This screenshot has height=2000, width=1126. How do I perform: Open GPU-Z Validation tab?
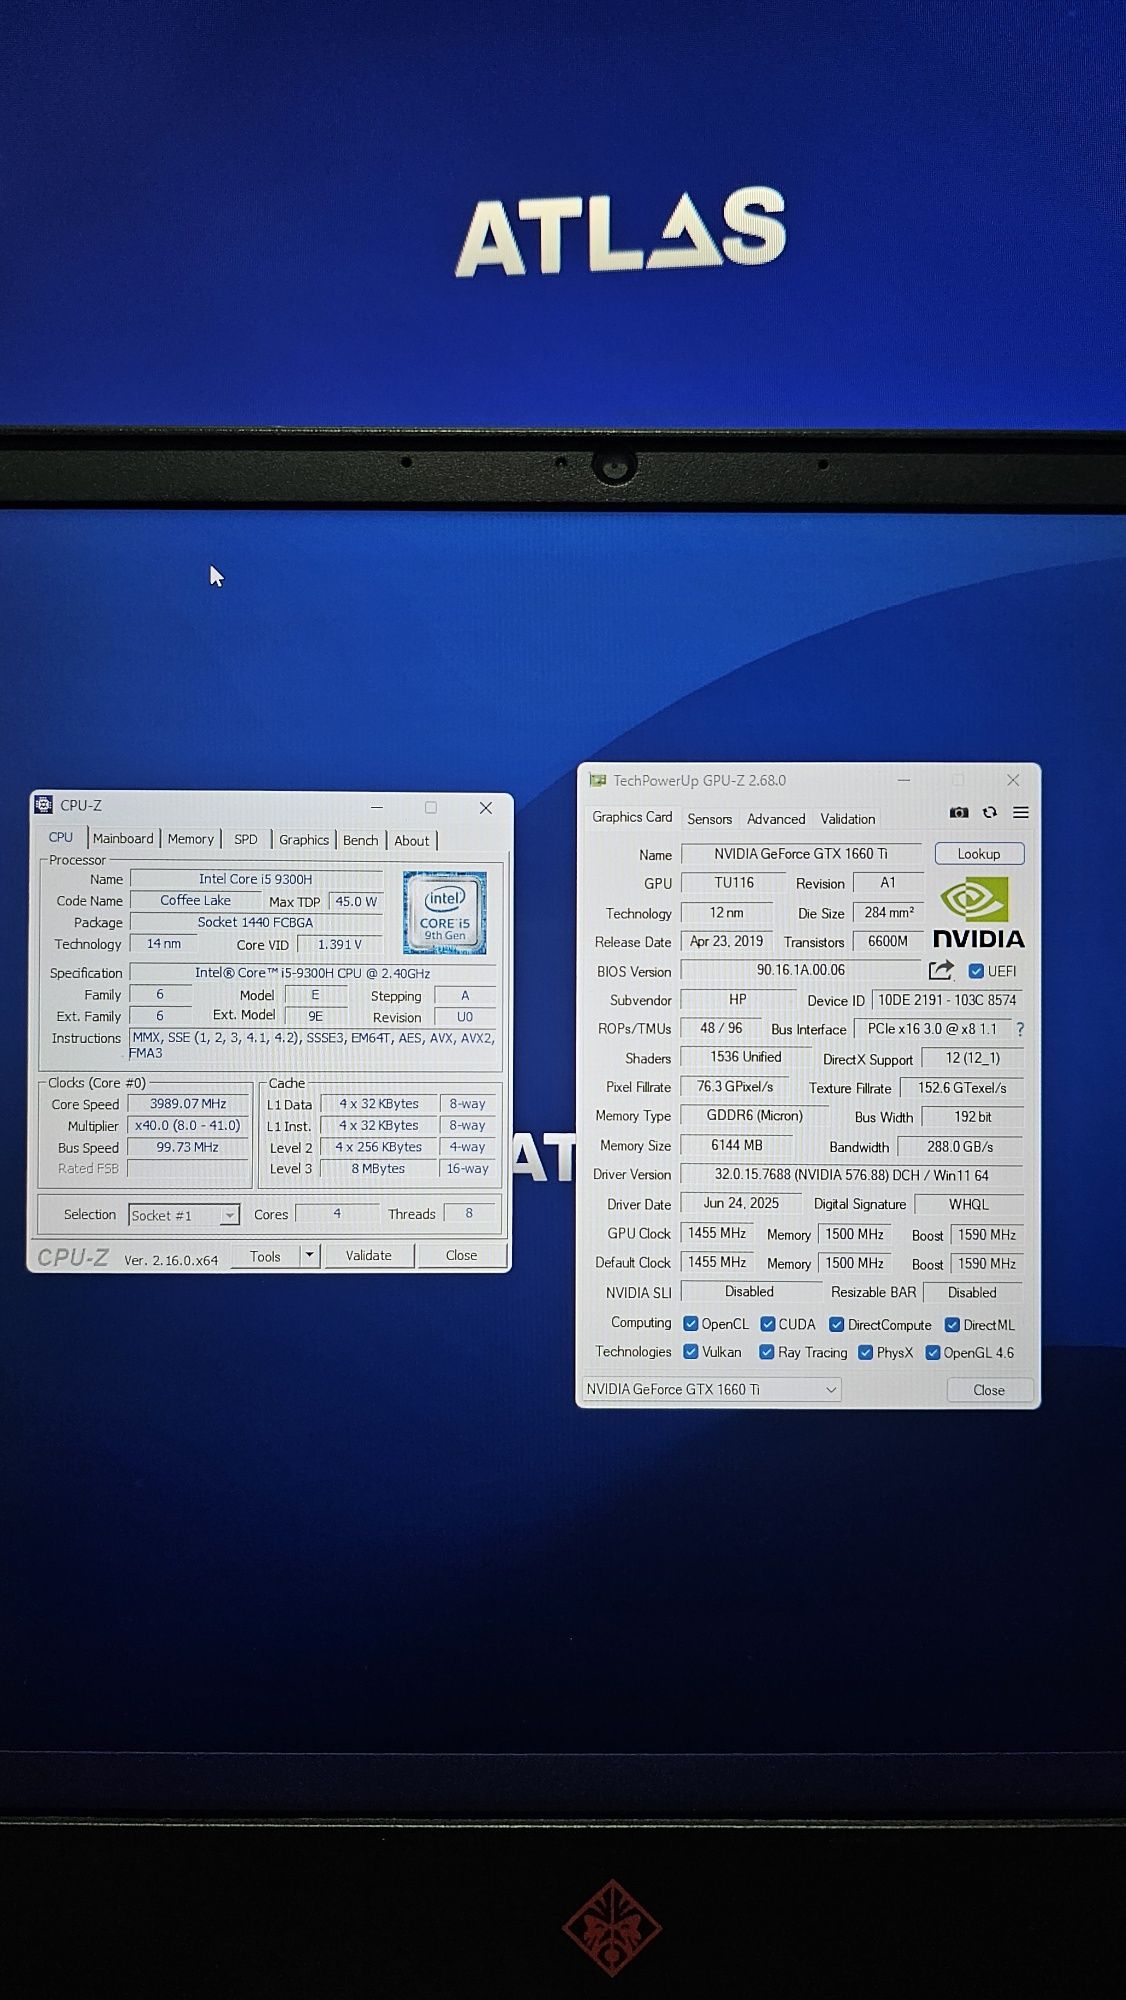tap(848, 819)
